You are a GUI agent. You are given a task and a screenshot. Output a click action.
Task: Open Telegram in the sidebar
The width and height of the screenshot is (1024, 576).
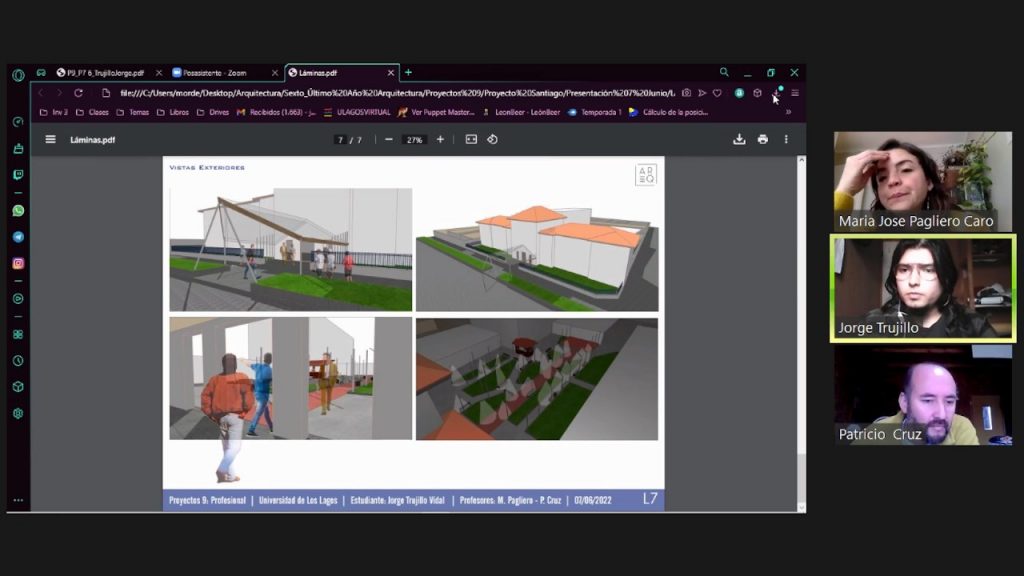18,237
